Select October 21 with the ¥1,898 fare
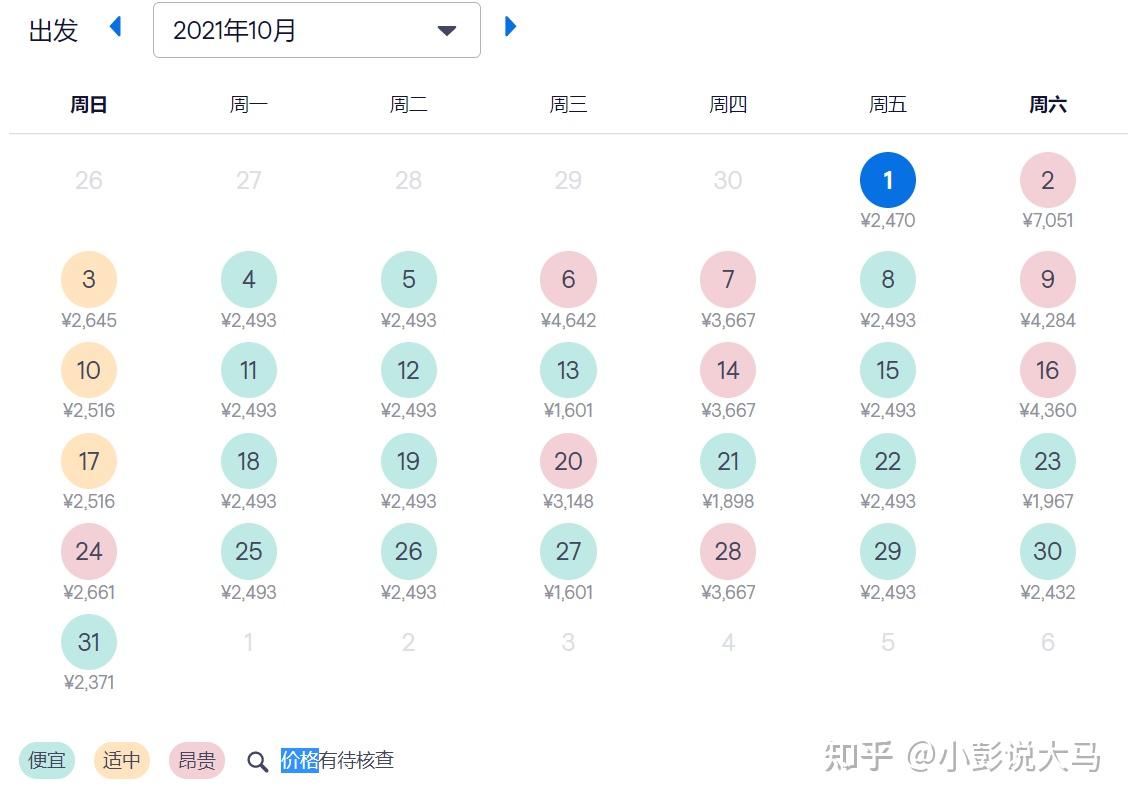 (x=727, y=461)
